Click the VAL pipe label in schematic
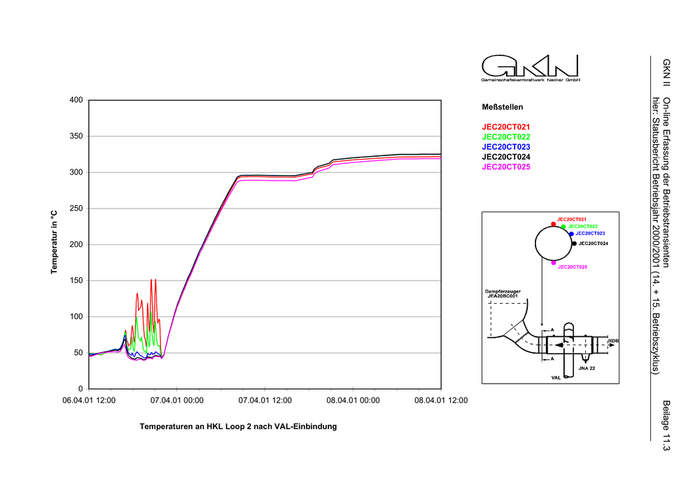This screenshot has width=700, height=495. pyautogui.click(x=556, y=379)
